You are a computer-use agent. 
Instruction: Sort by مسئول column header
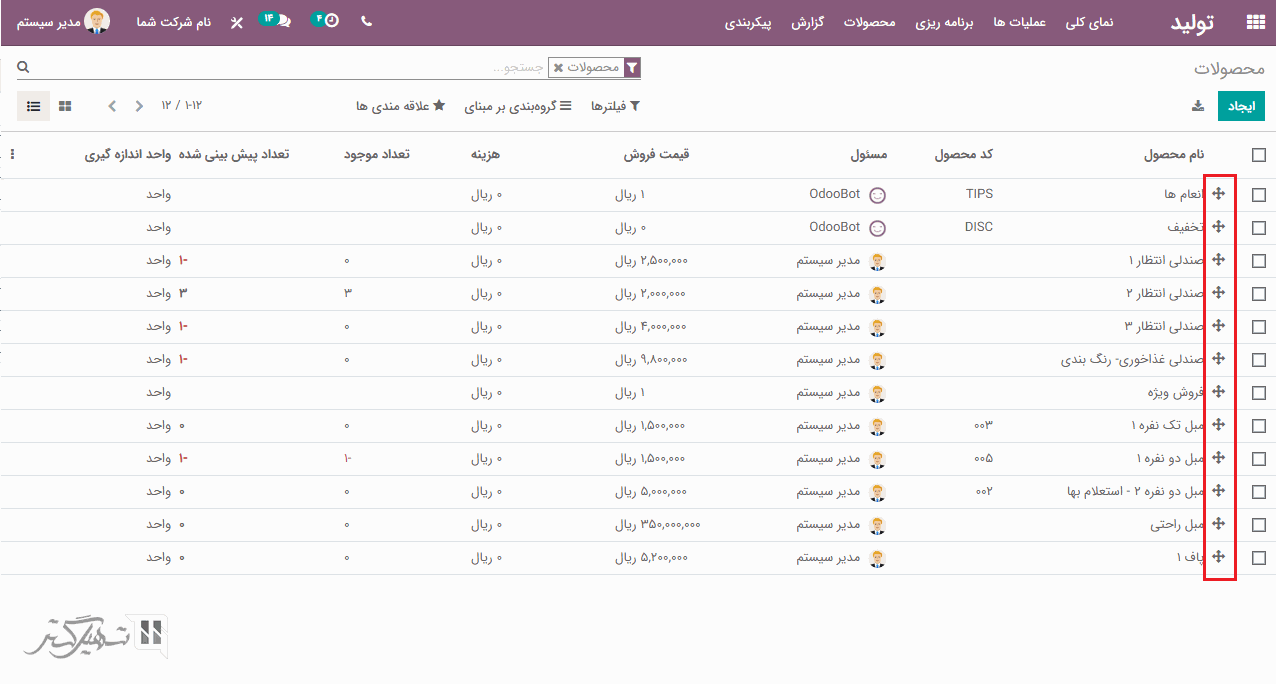click(869, 155)
